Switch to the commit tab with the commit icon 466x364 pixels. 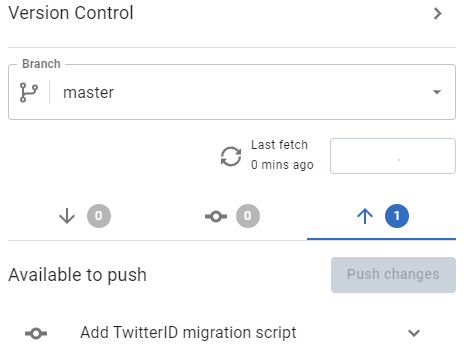click(232, 216)
